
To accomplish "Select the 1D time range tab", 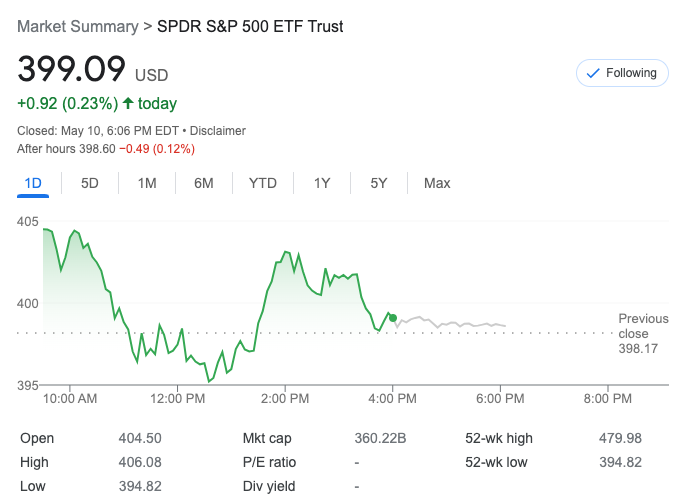I will [33, 183].
